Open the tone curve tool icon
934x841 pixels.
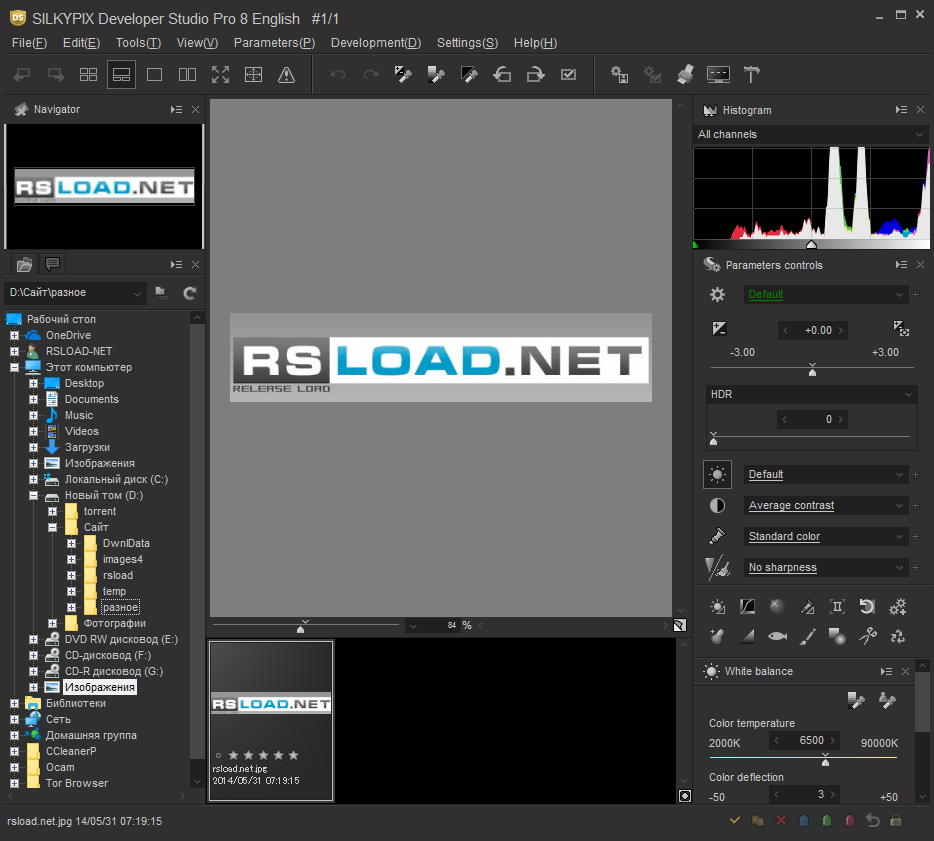tap(747, 606)
